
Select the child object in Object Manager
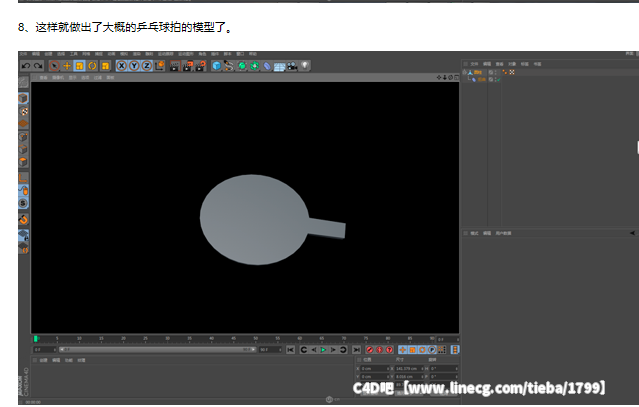[x=481, y=79]
